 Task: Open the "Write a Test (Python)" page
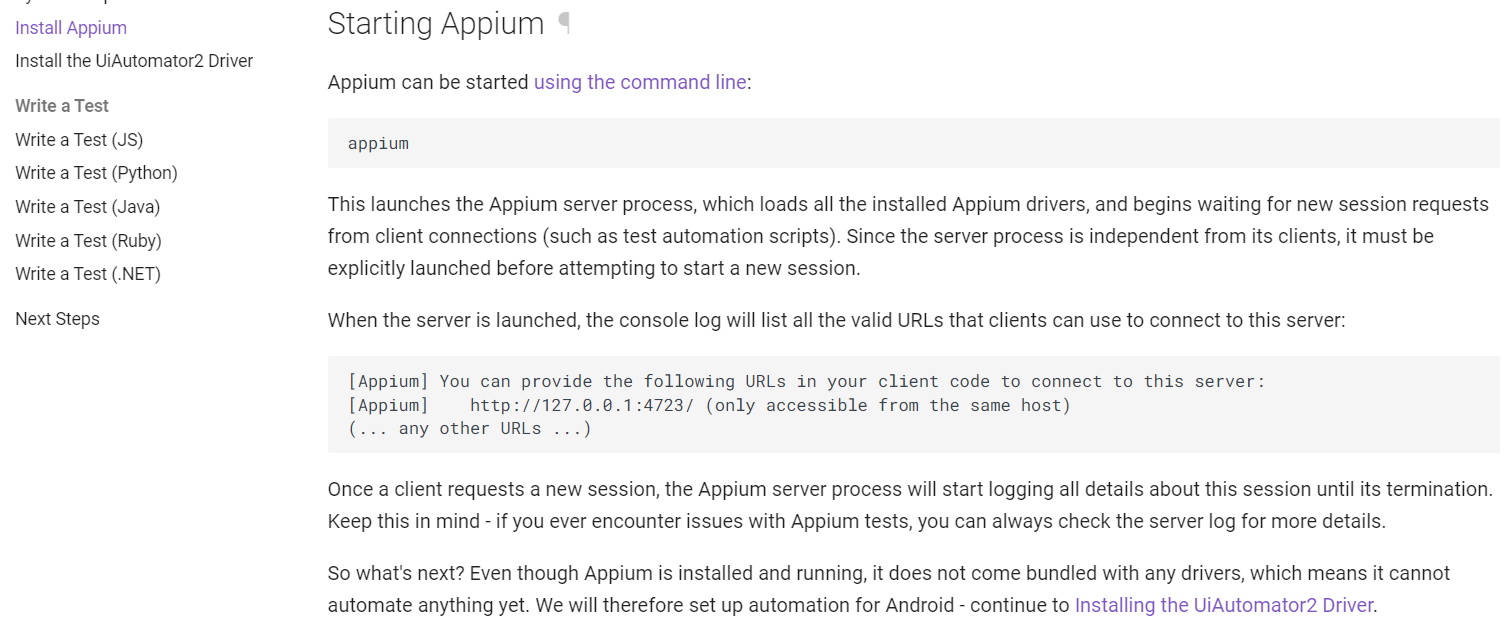96,172
